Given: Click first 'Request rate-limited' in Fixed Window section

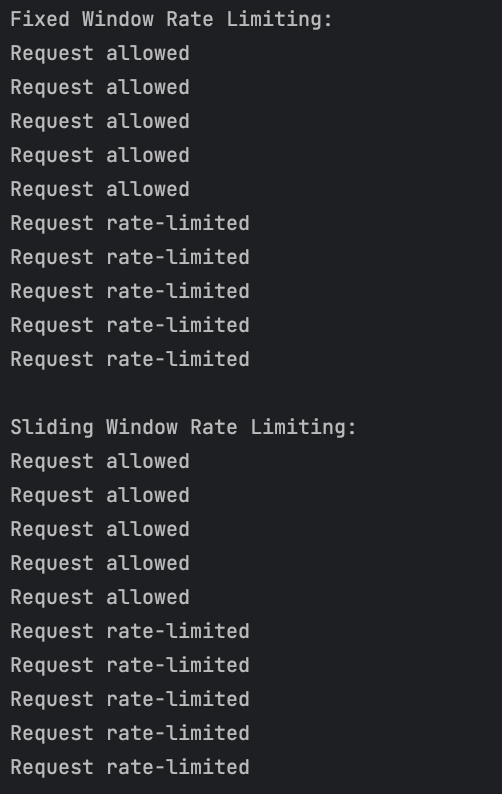Looking at the screenshot, I should coord(130,223).
